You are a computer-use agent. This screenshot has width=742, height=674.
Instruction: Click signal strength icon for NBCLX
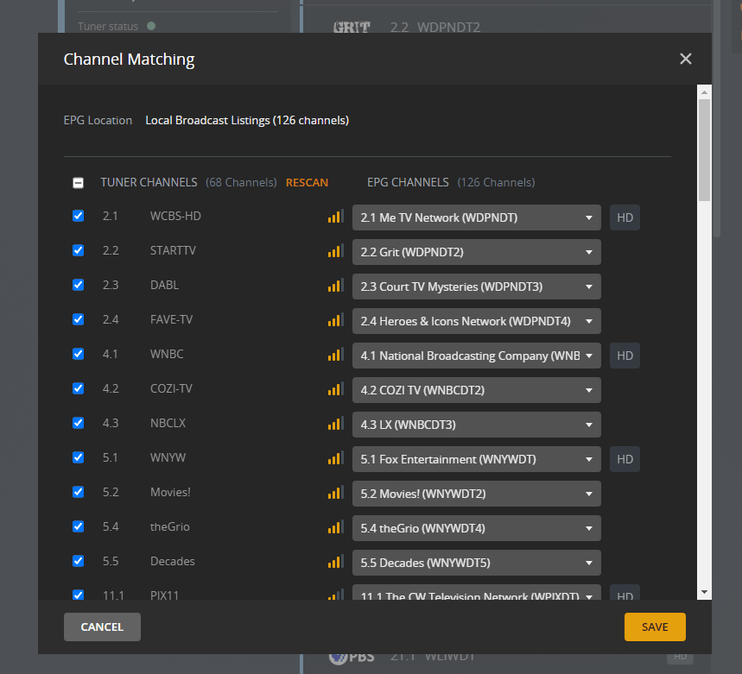[x=336, y=424]
